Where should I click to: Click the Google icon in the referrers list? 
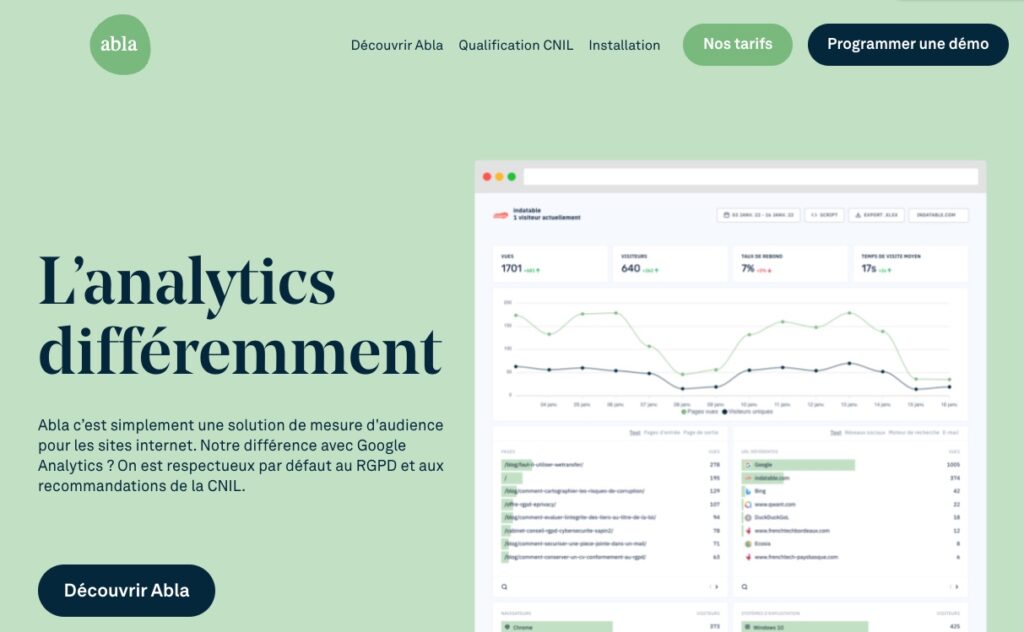click(x=748, y=465)
